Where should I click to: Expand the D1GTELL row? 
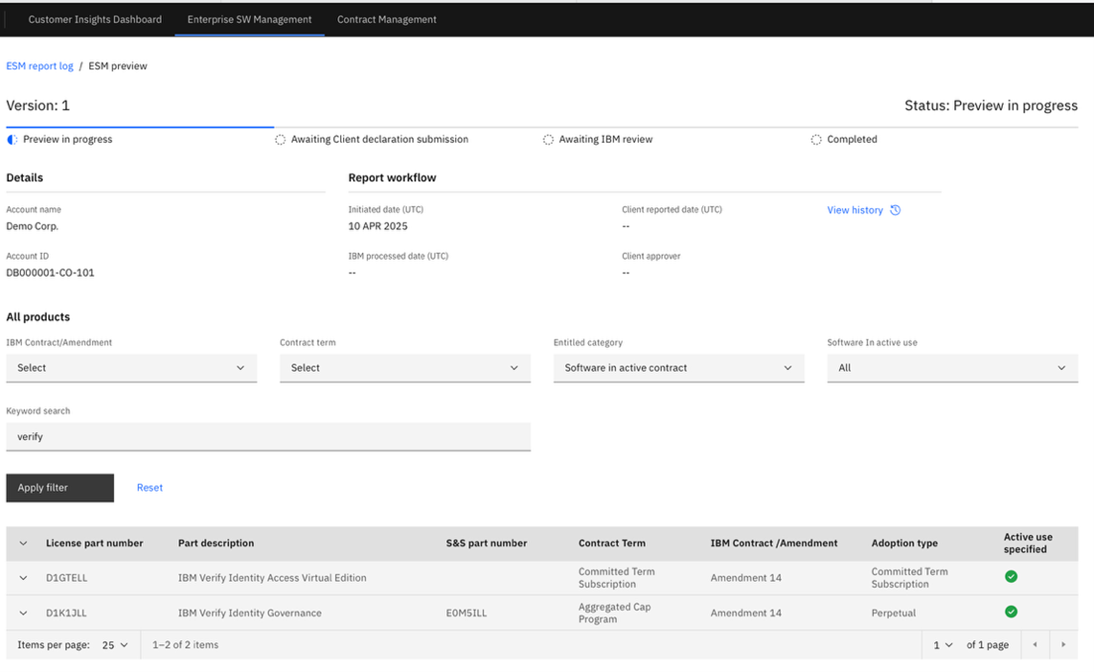click(x=23, y=578)
